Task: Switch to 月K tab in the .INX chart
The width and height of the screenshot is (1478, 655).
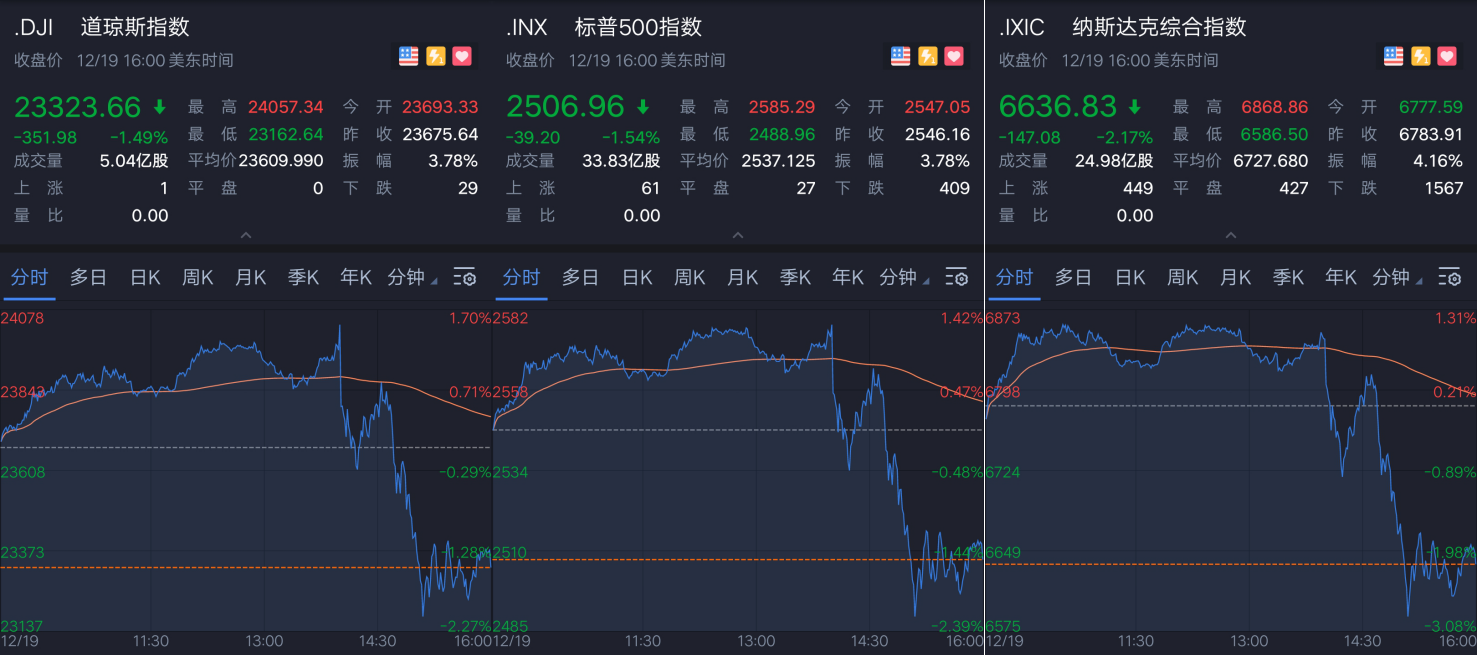Action: 742,277
